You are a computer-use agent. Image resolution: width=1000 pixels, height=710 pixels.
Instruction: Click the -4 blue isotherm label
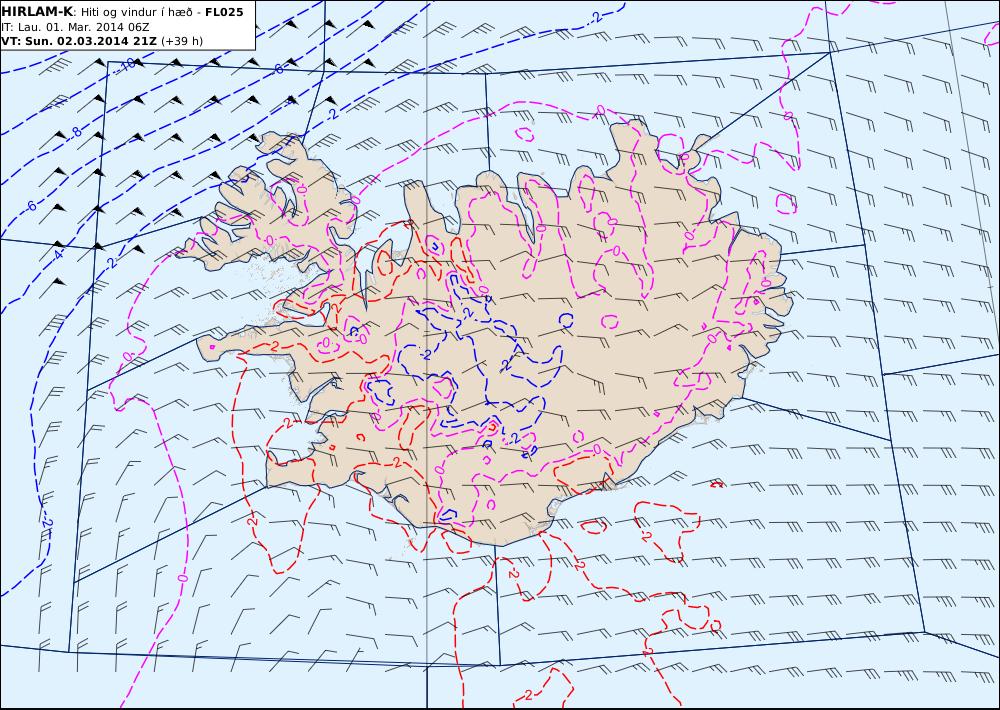(57, 255)
